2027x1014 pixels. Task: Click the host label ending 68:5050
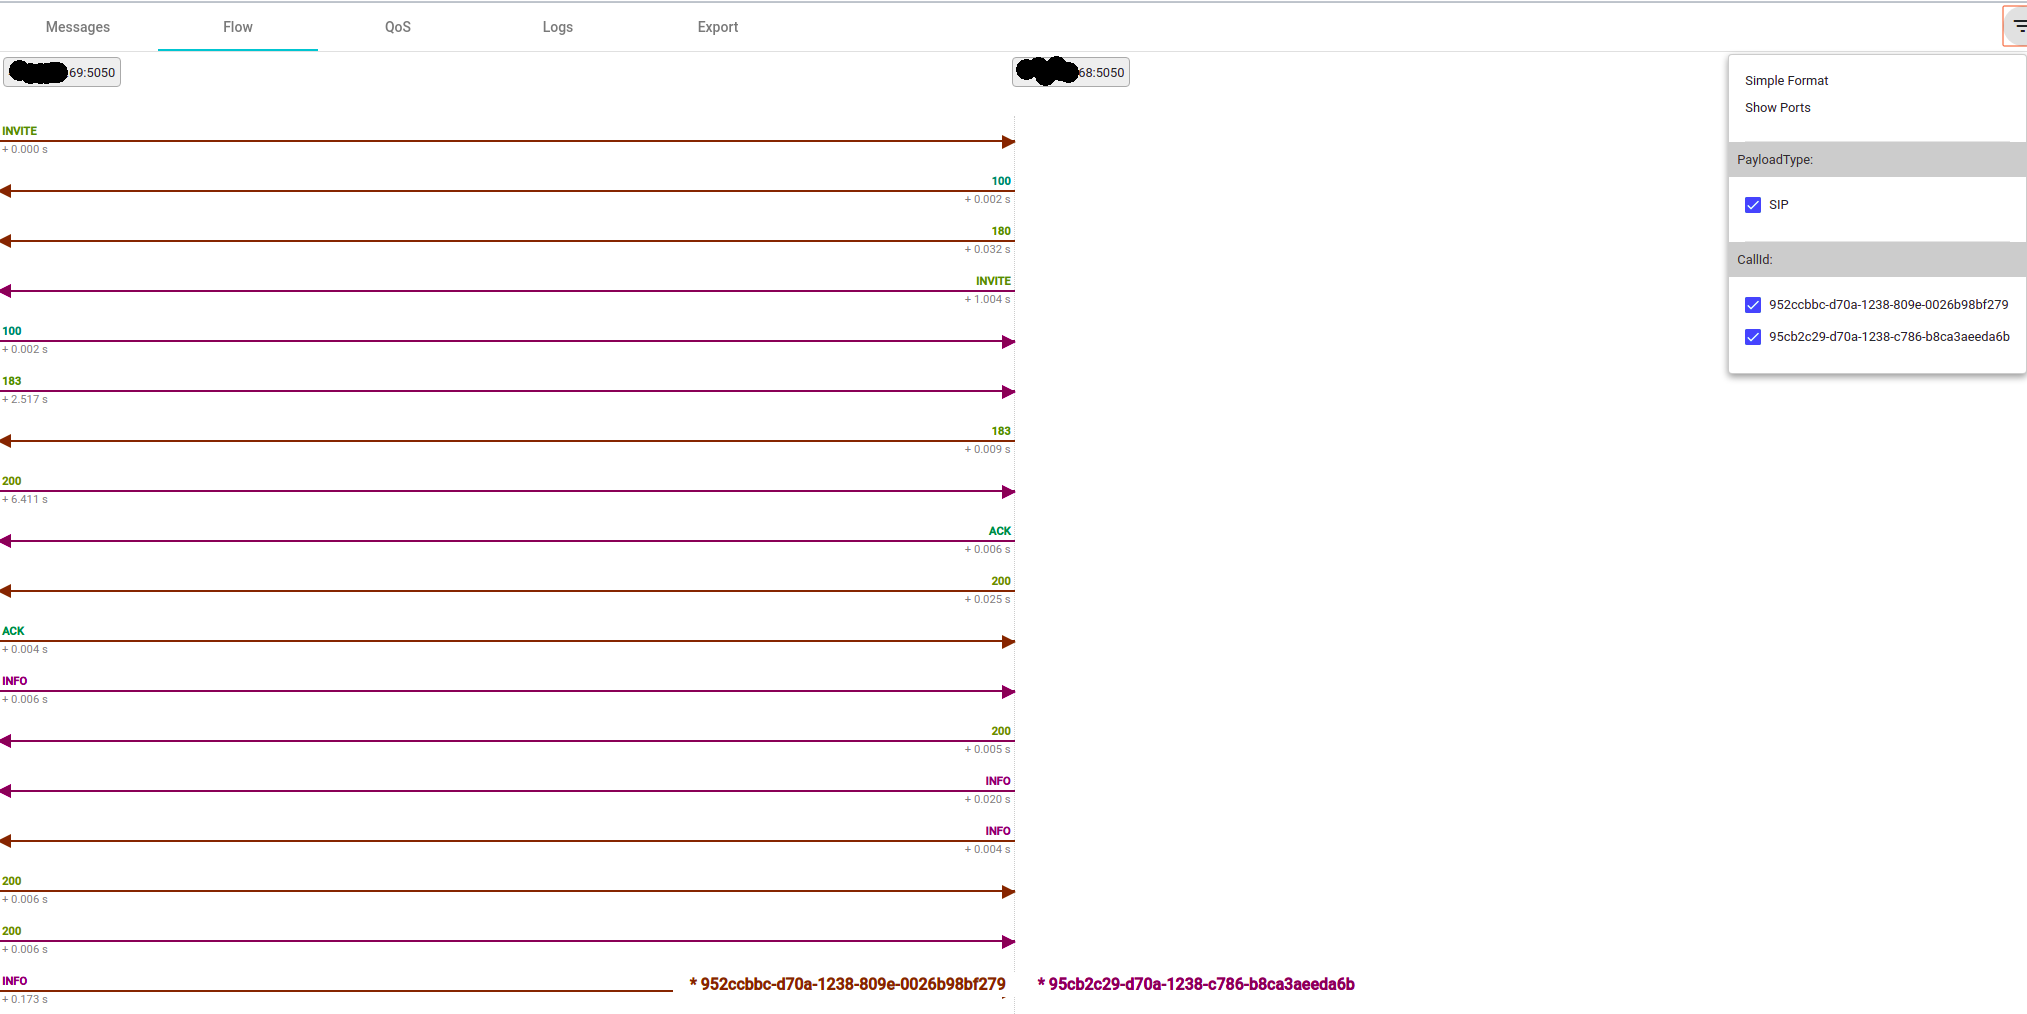[x=1071, y=71]
